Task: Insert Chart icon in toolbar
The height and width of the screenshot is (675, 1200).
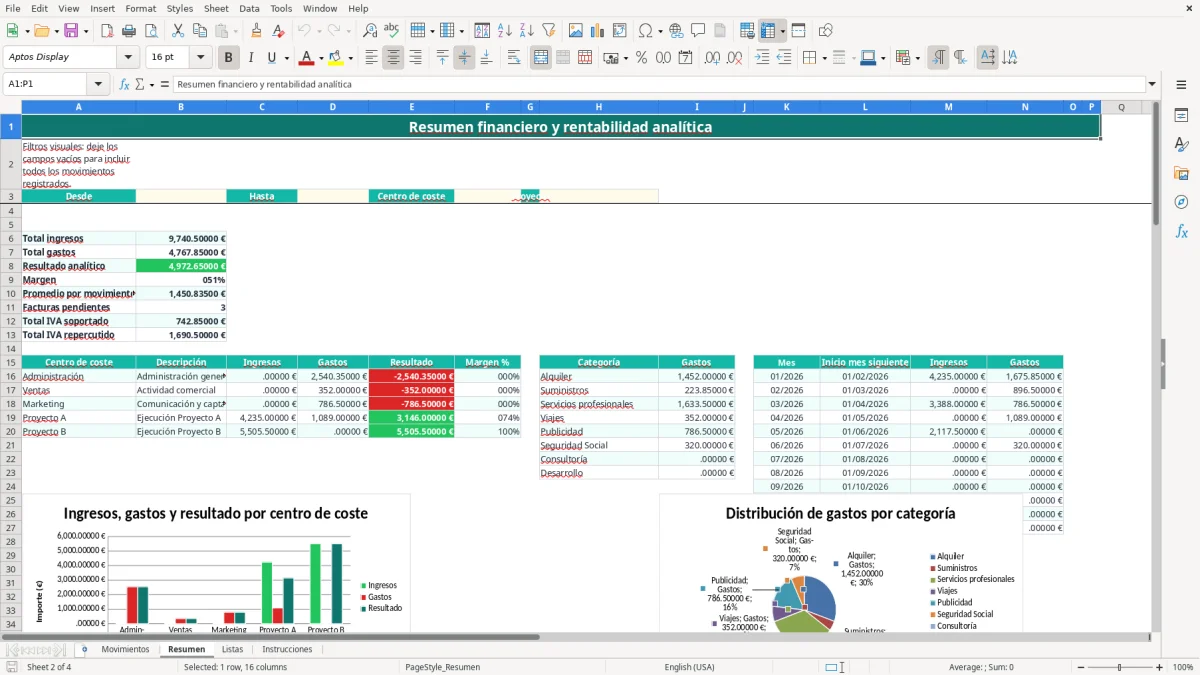Action: tap(598, 30)
